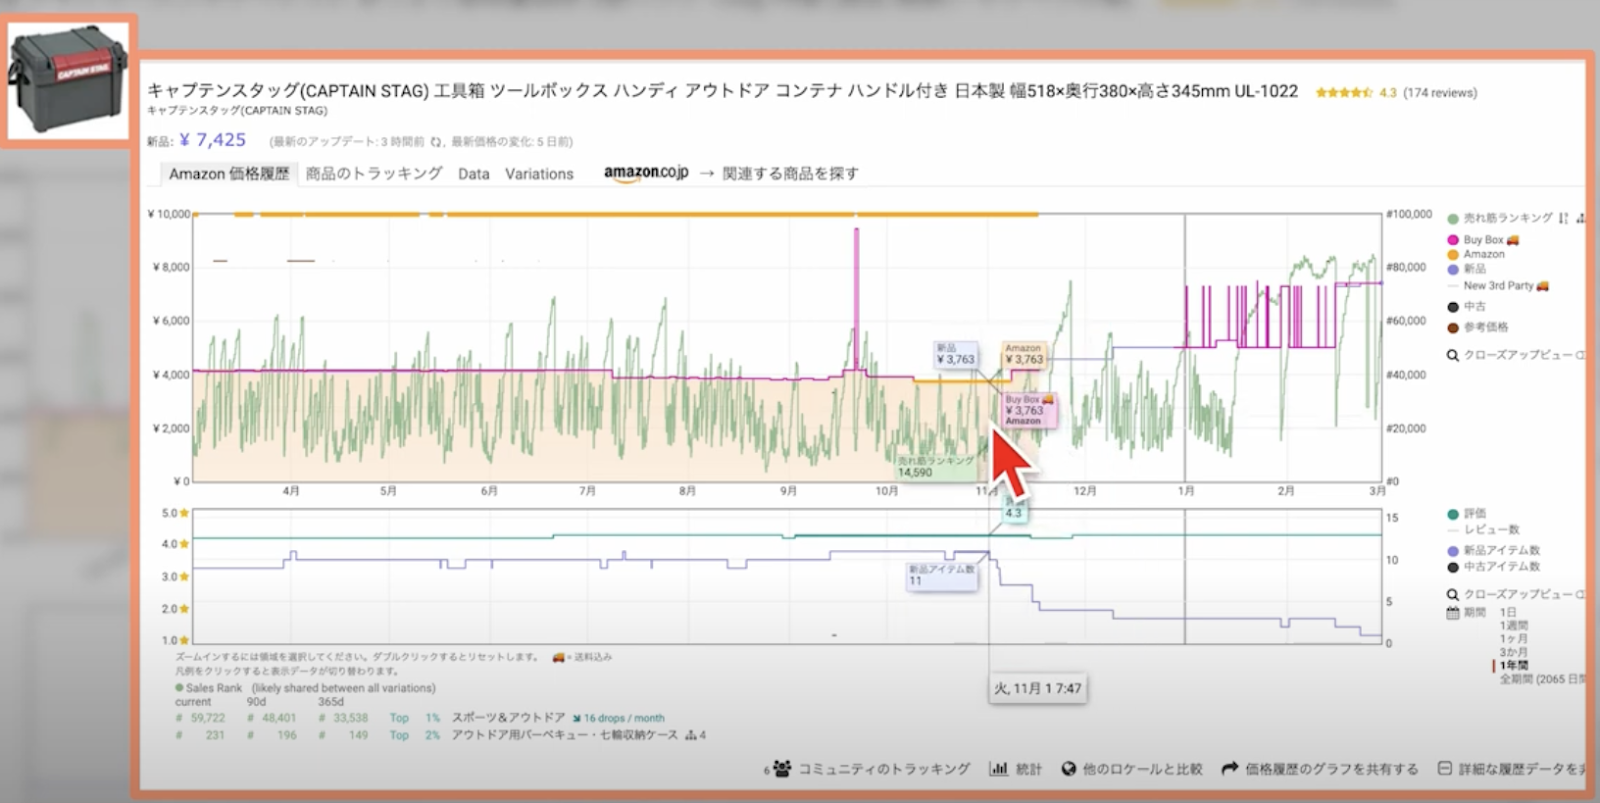Screen dimensions: 1600x803
Task: Open the Variations tab
Action: (x=539, y=174)
